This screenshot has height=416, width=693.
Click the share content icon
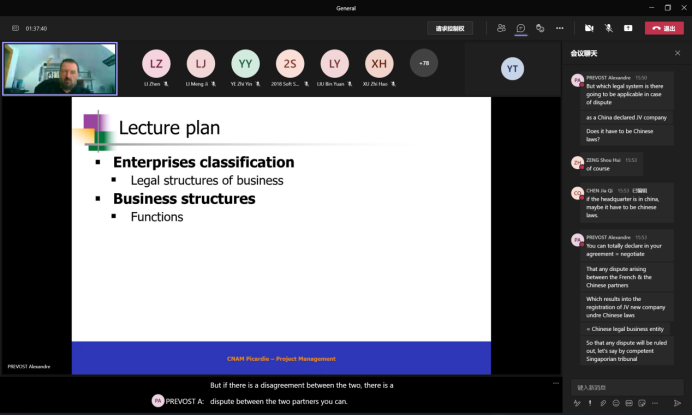[x=628, y=28]
